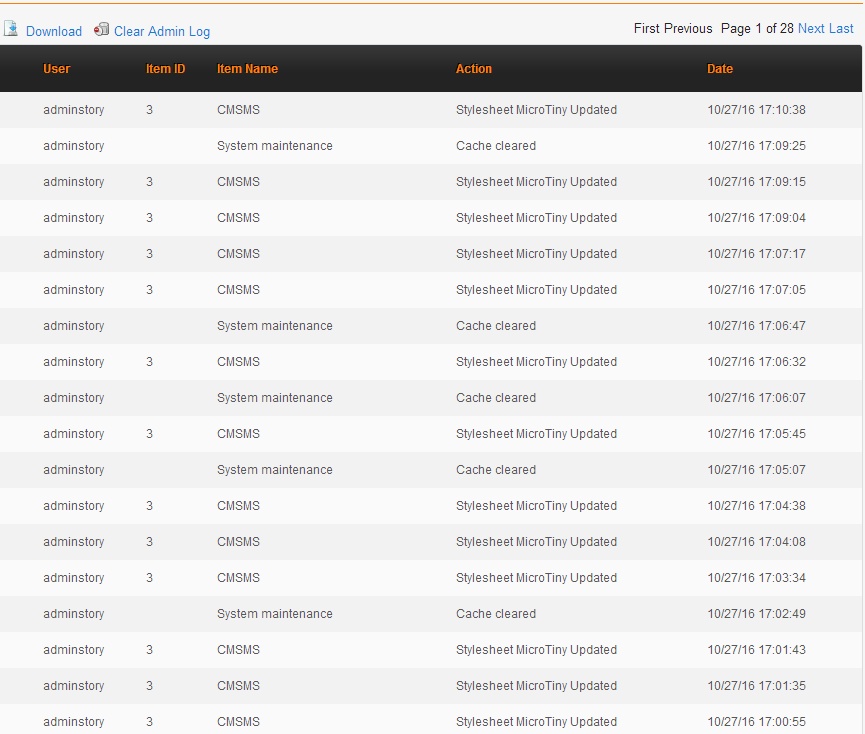Jump to the Last log page

pyautogui.click(x=842, y=28)
